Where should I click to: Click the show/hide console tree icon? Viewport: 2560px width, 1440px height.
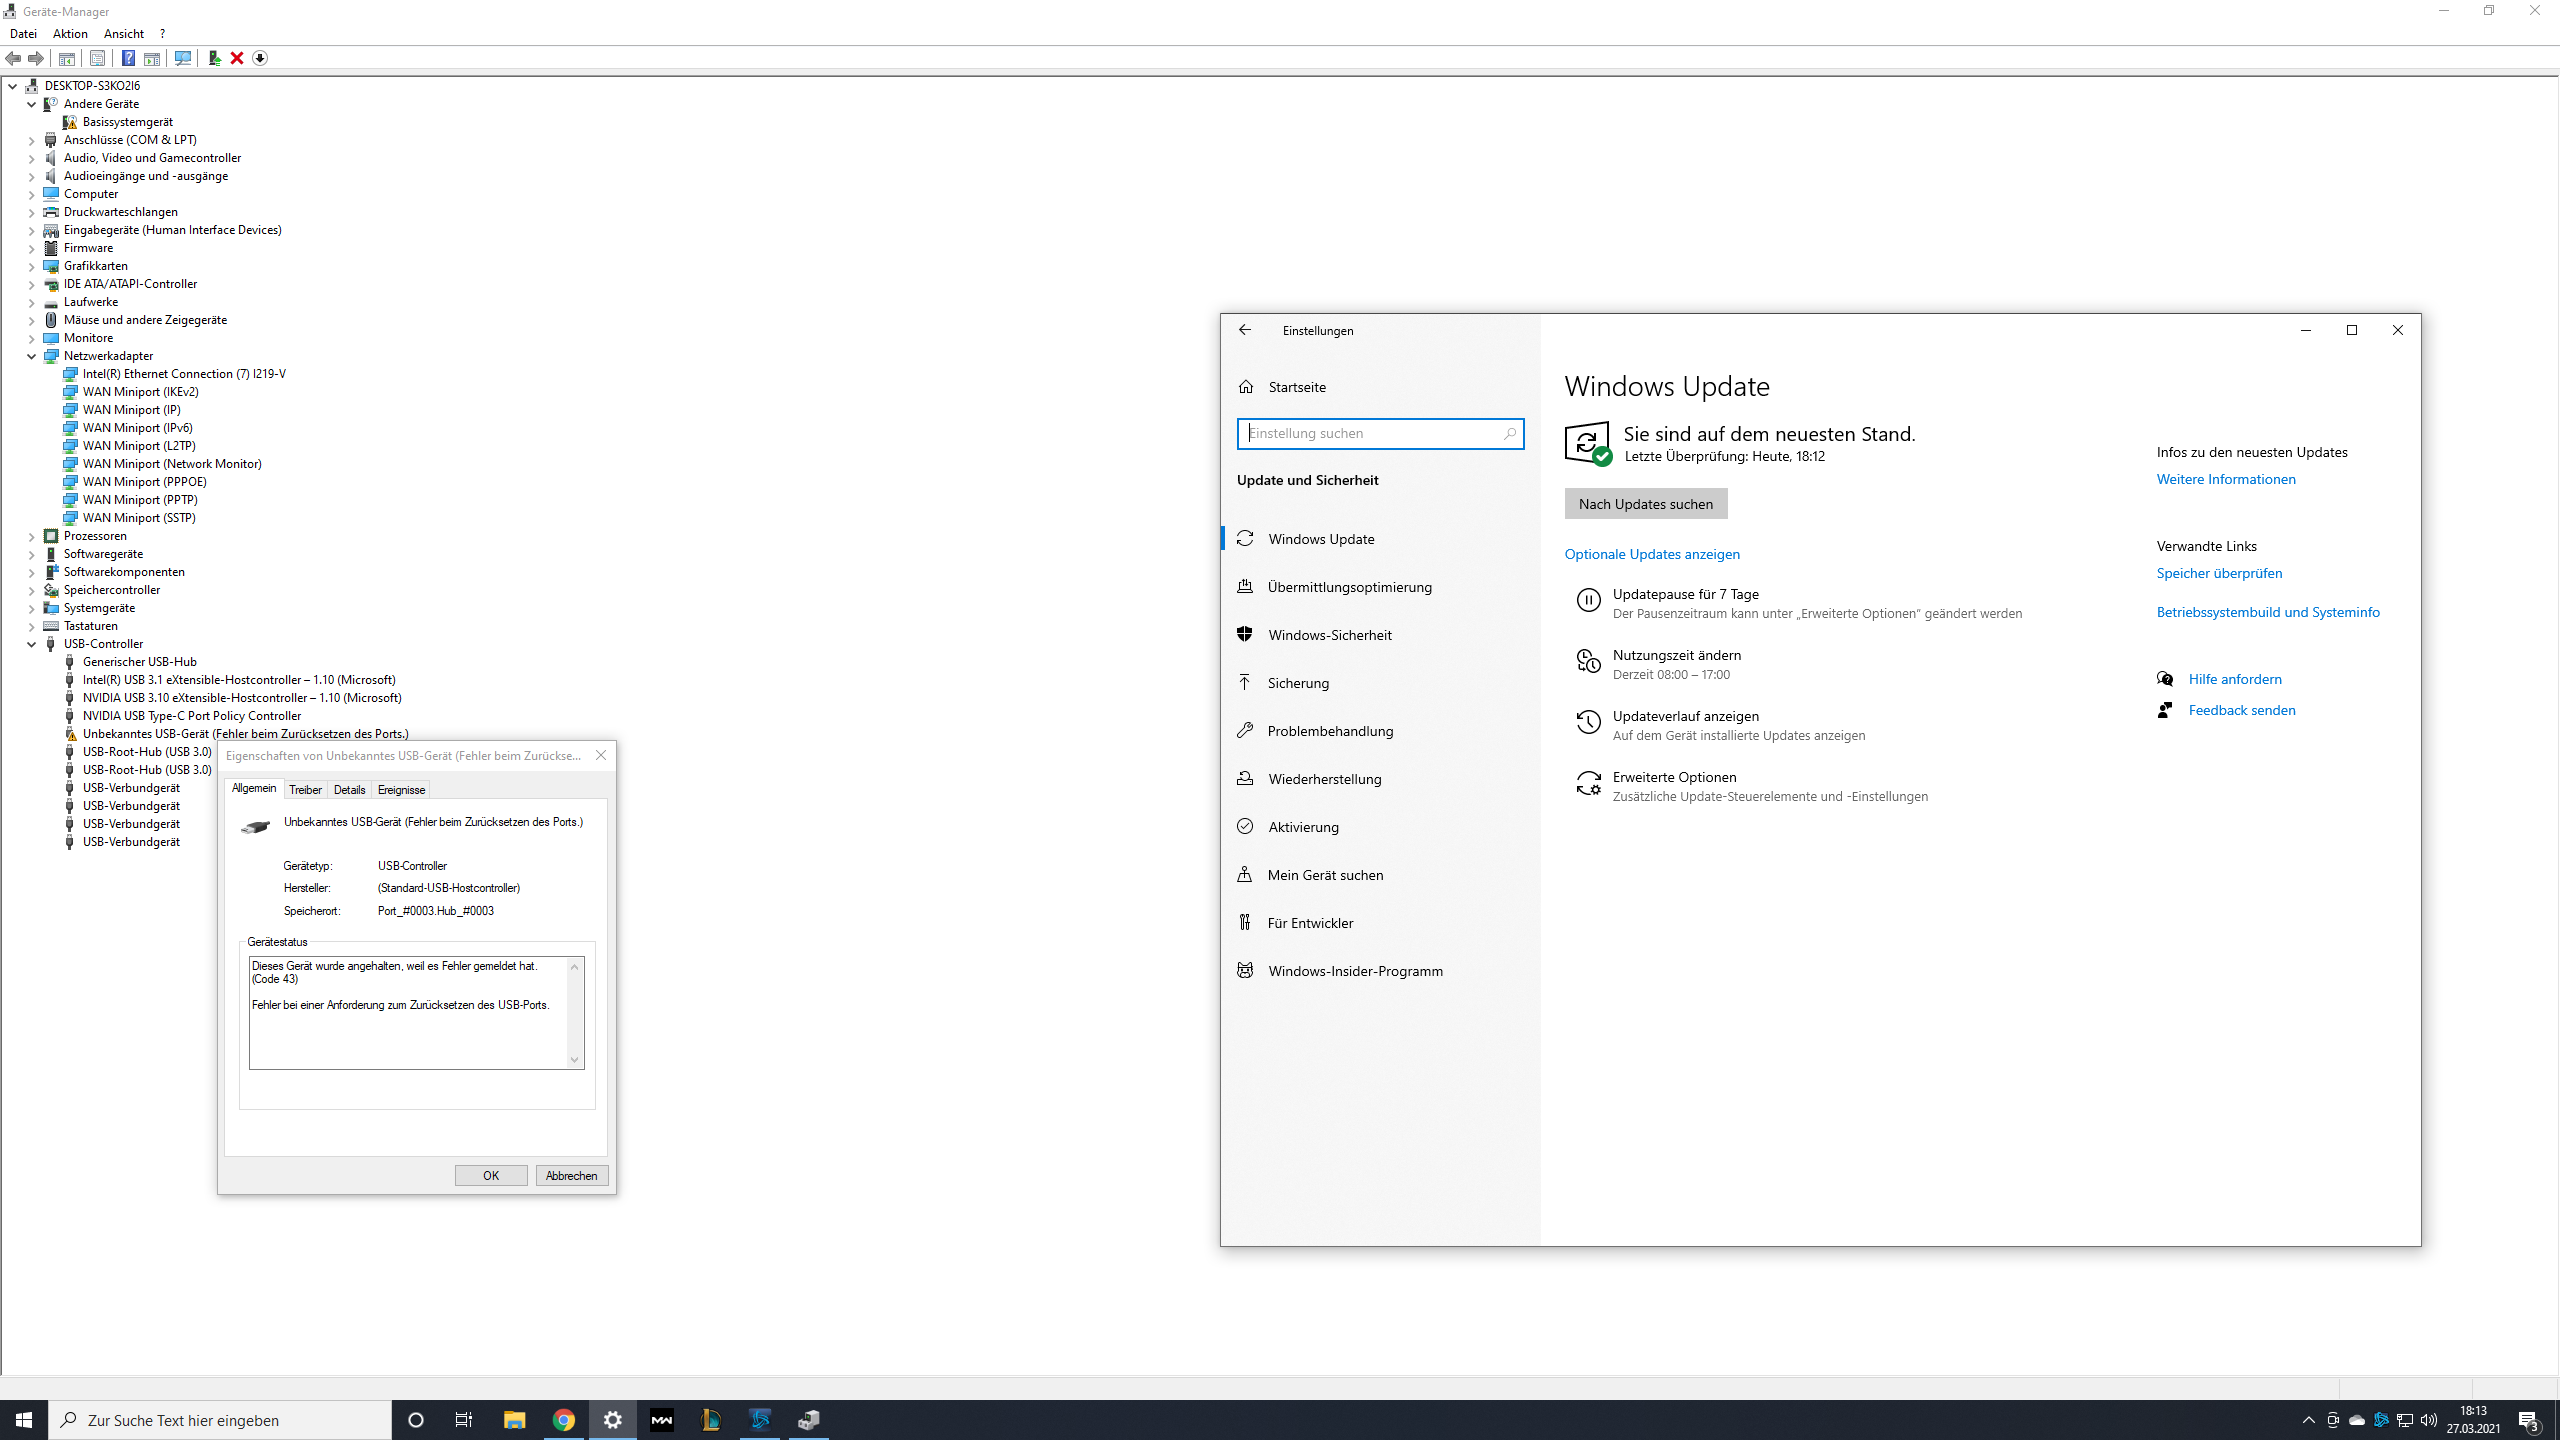[x=66, y=58]
